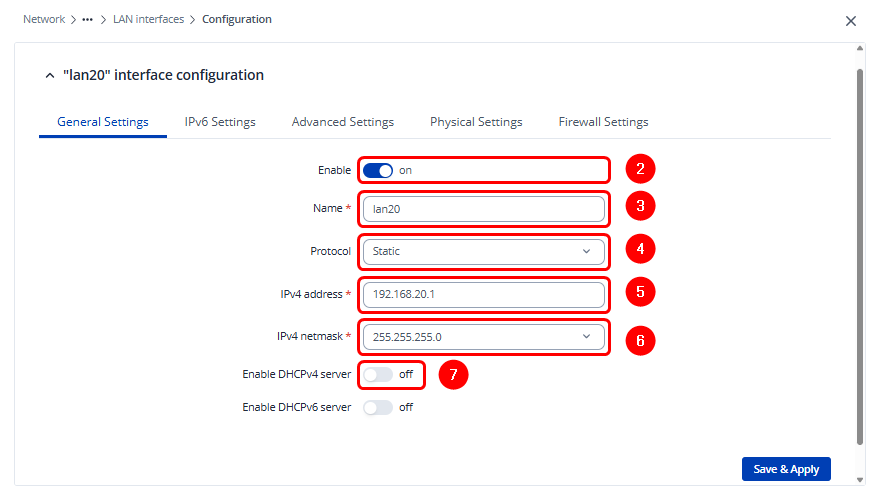881x498 pixels.
Task: Click red step marker number 7
Action: pyautogui.click(x=453, y=375)
